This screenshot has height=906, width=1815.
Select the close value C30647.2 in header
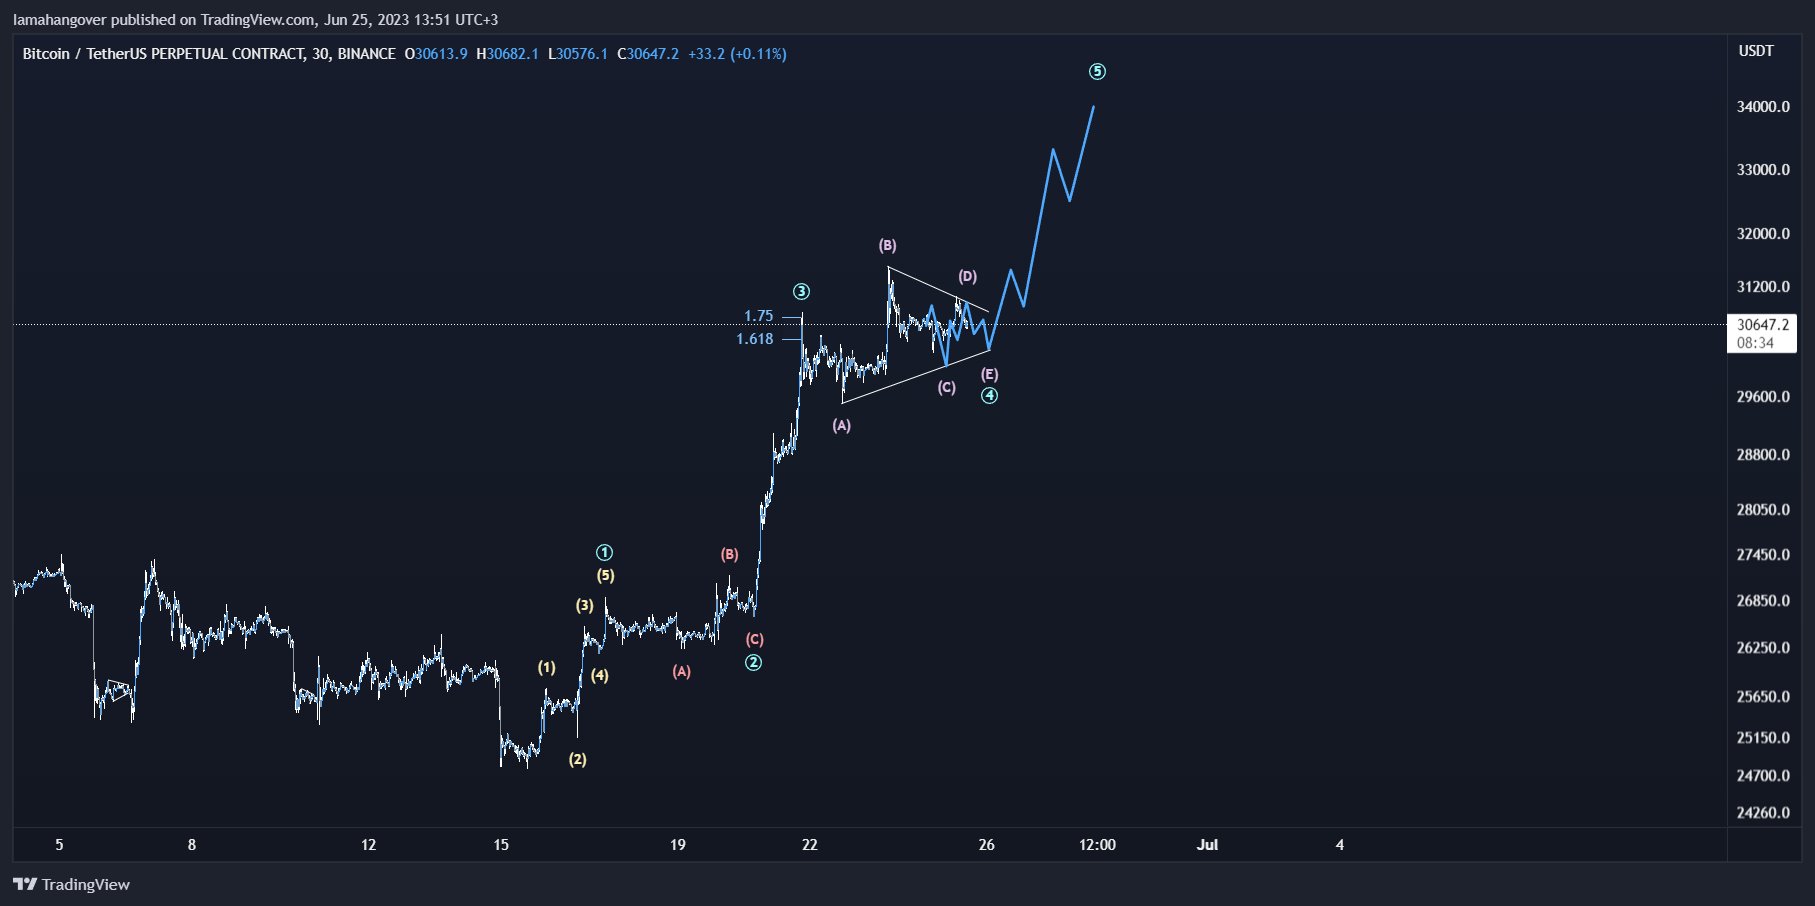coord(648,54)
